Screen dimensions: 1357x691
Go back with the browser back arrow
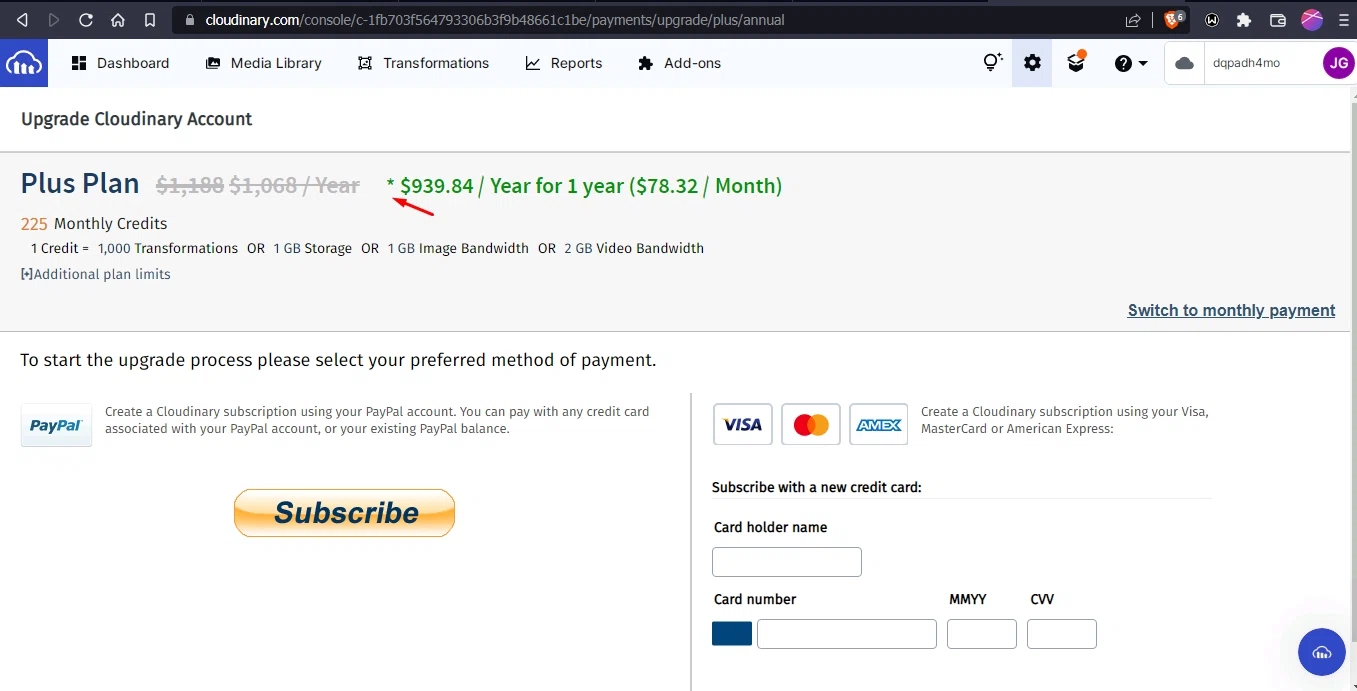22,20
